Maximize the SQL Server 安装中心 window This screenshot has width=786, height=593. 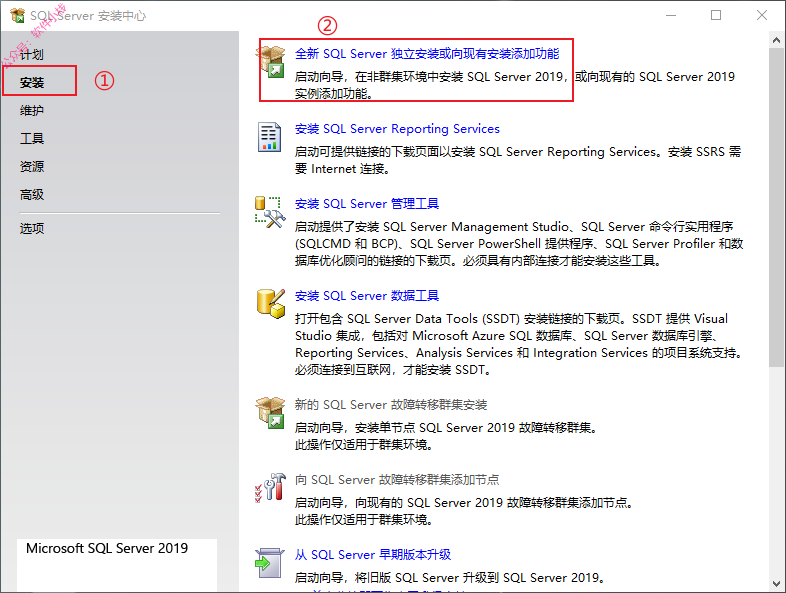tap(716, 16)
